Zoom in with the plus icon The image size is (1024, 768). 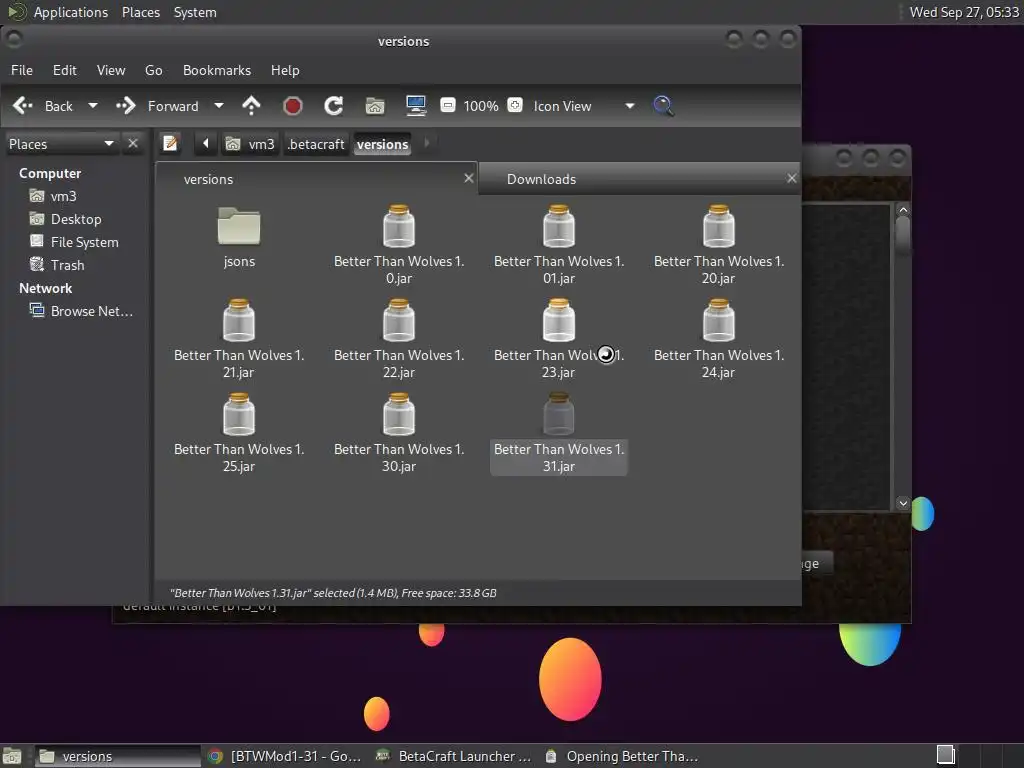point(515,105)
